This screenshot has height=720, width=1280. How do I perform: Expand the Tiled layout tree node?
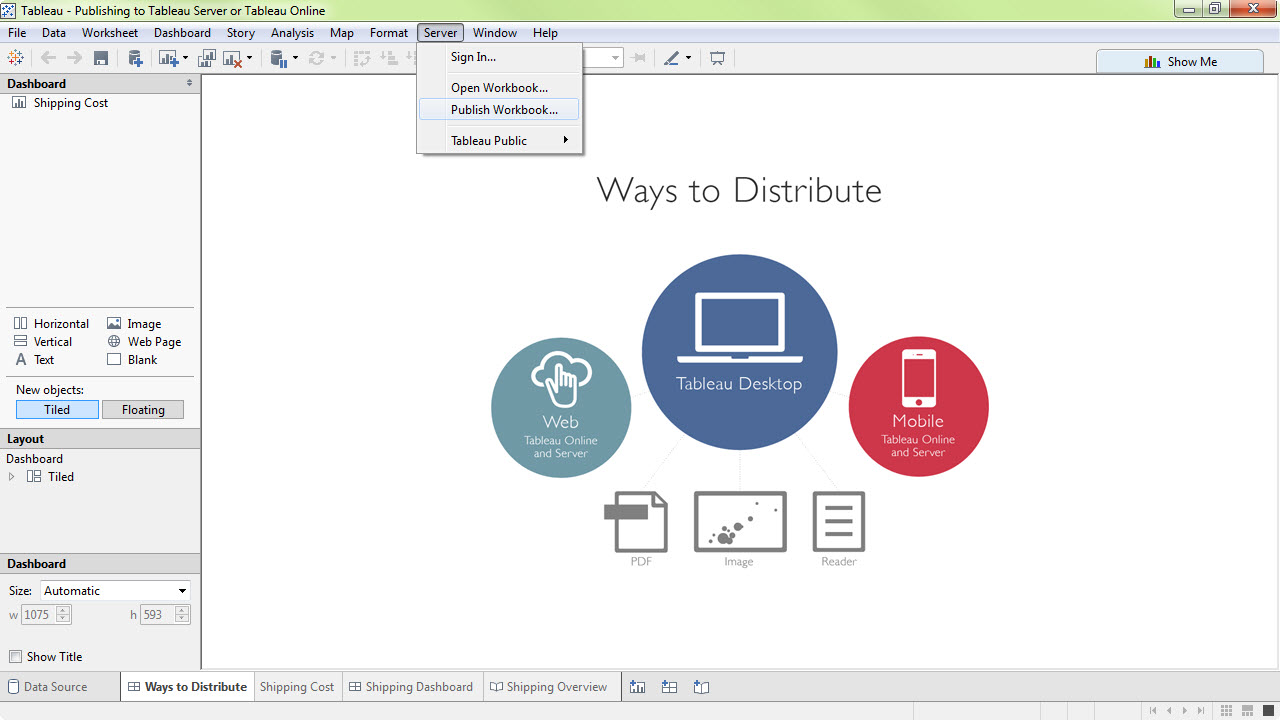pos(12,477)
